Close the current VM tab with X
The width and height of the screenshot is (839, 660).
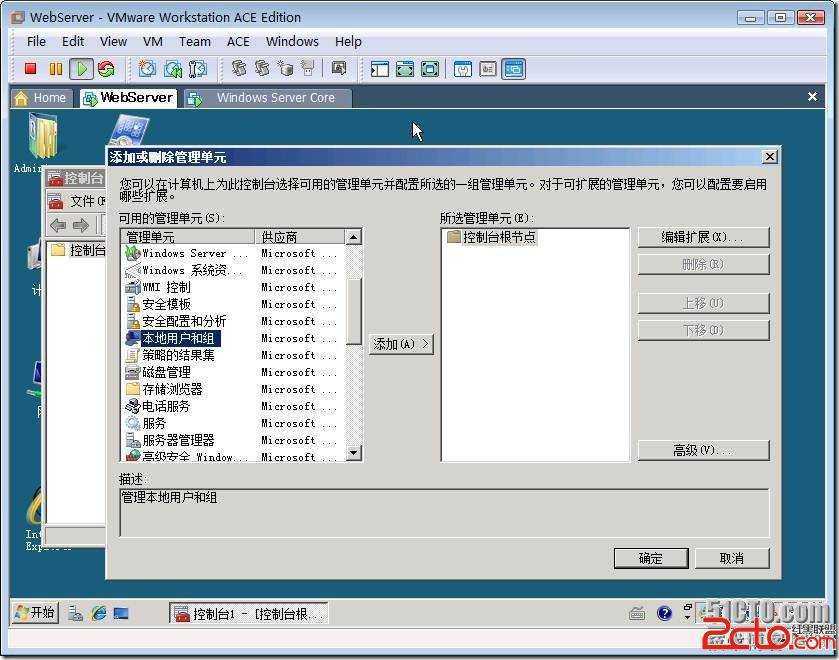812,96
